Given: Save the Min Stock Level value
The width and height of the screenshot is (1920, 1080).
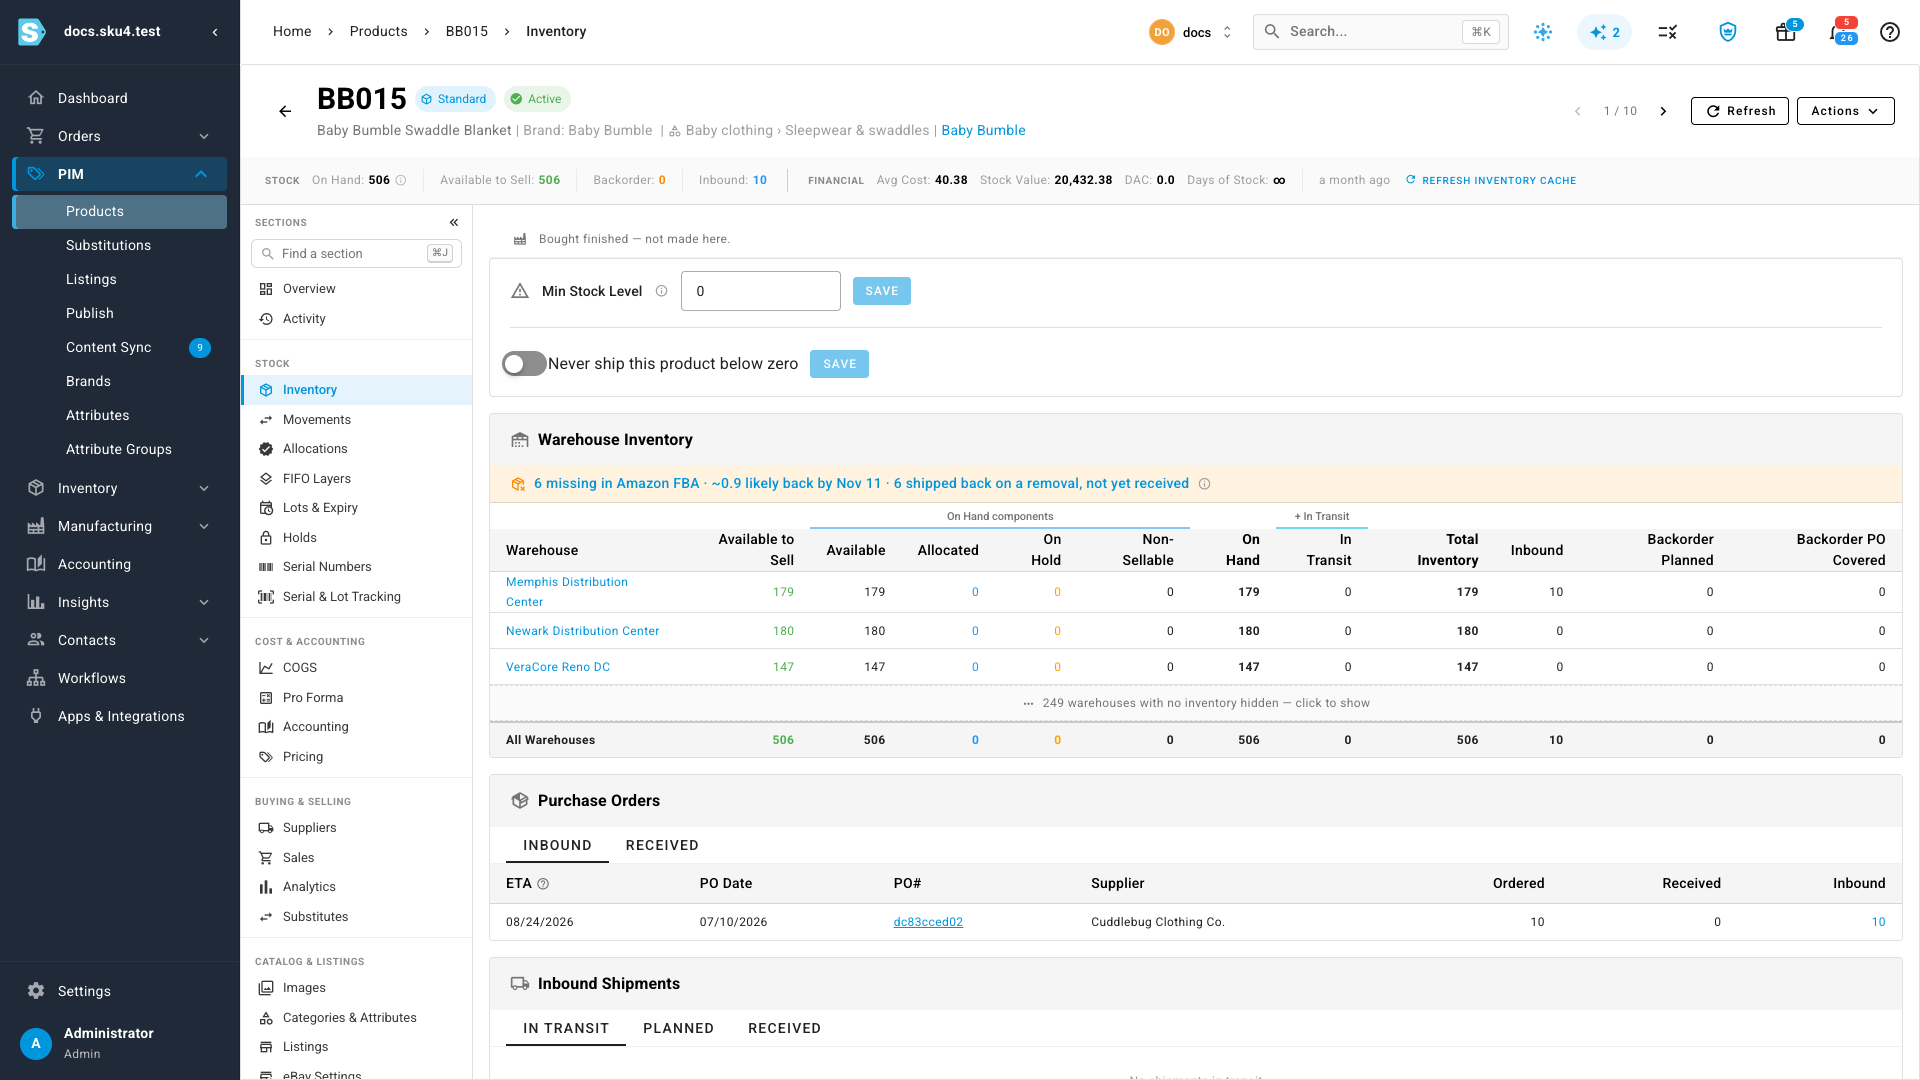Looking at the screenshot, I should (x=881, y=291).
